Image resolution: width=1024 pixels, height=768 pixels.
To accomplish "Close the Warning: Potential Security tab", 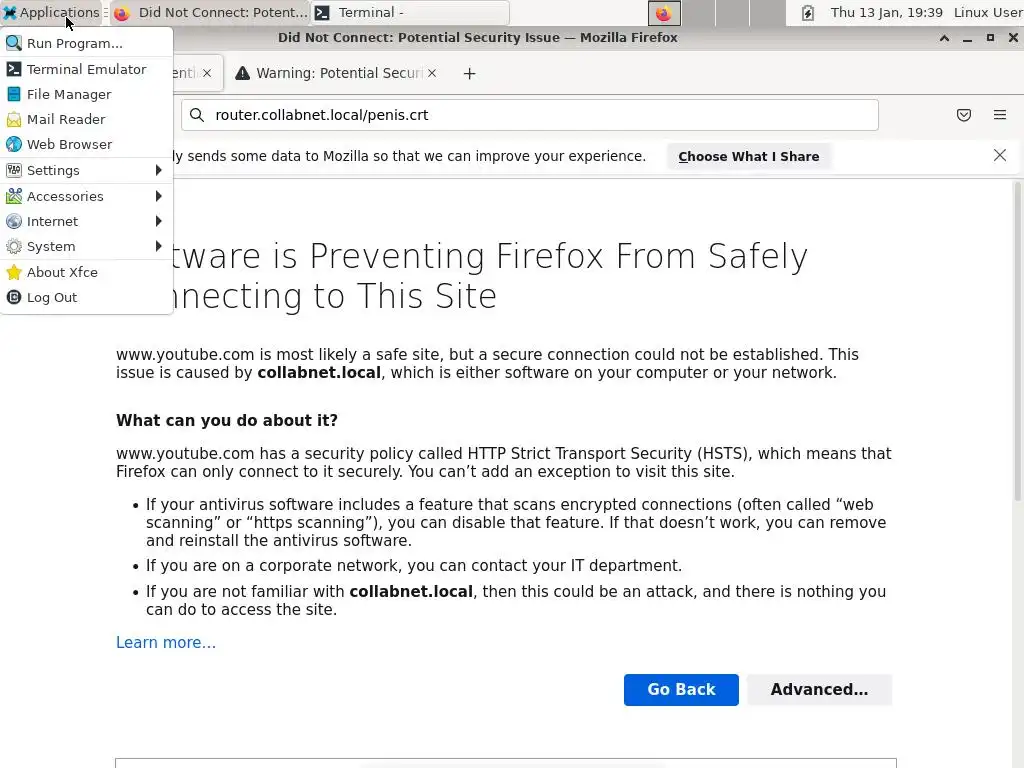I will point(432,73).
